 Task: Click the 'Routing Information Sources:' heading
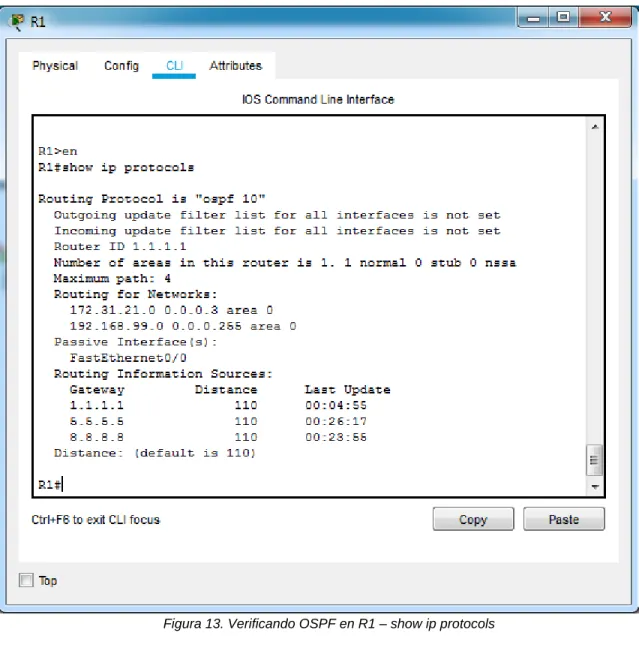coord(163,374)
